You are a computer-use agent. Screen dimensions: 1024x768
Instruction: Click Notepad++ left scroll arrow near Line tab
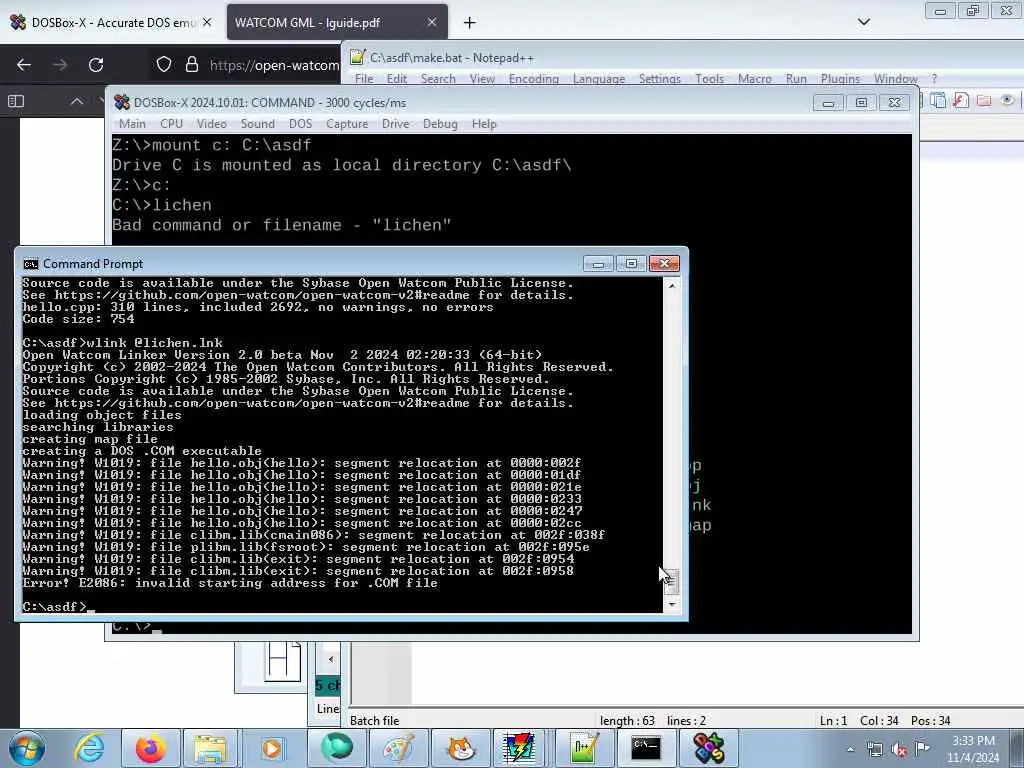[x=330, y=659]
